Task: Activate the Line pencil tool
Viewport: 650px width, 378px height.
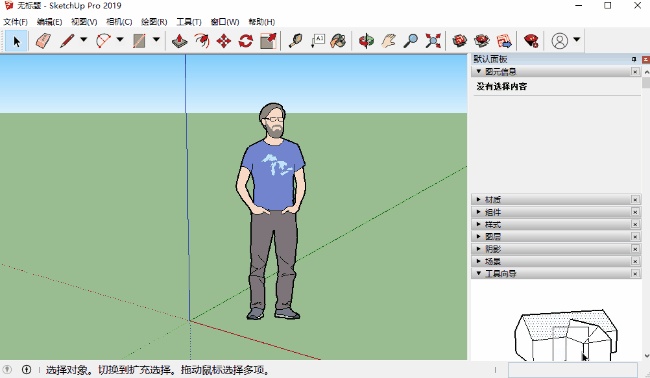Action: pyautogui.click(x=67, y=41)
